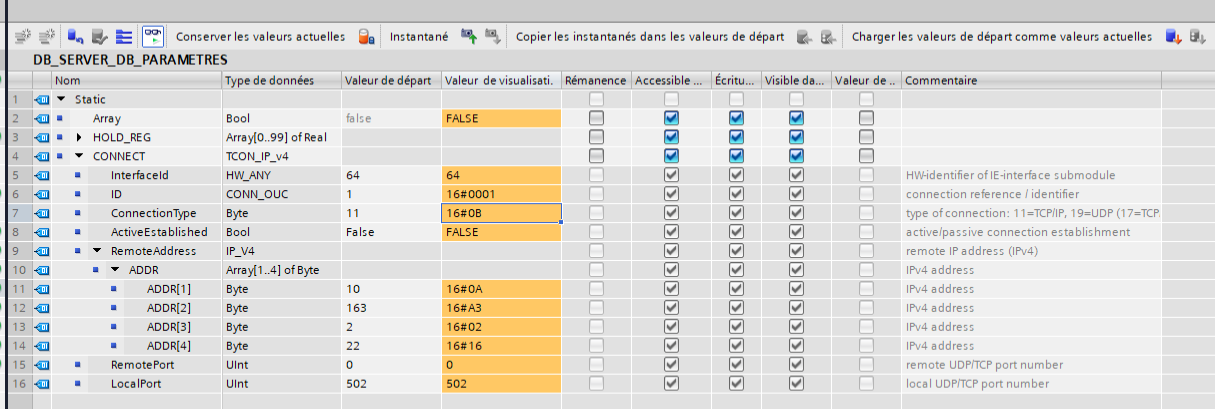The image size is (1215, 409).
Task: Click 'Conserver les valeurs actuelles' label
Action: (260, 37)
